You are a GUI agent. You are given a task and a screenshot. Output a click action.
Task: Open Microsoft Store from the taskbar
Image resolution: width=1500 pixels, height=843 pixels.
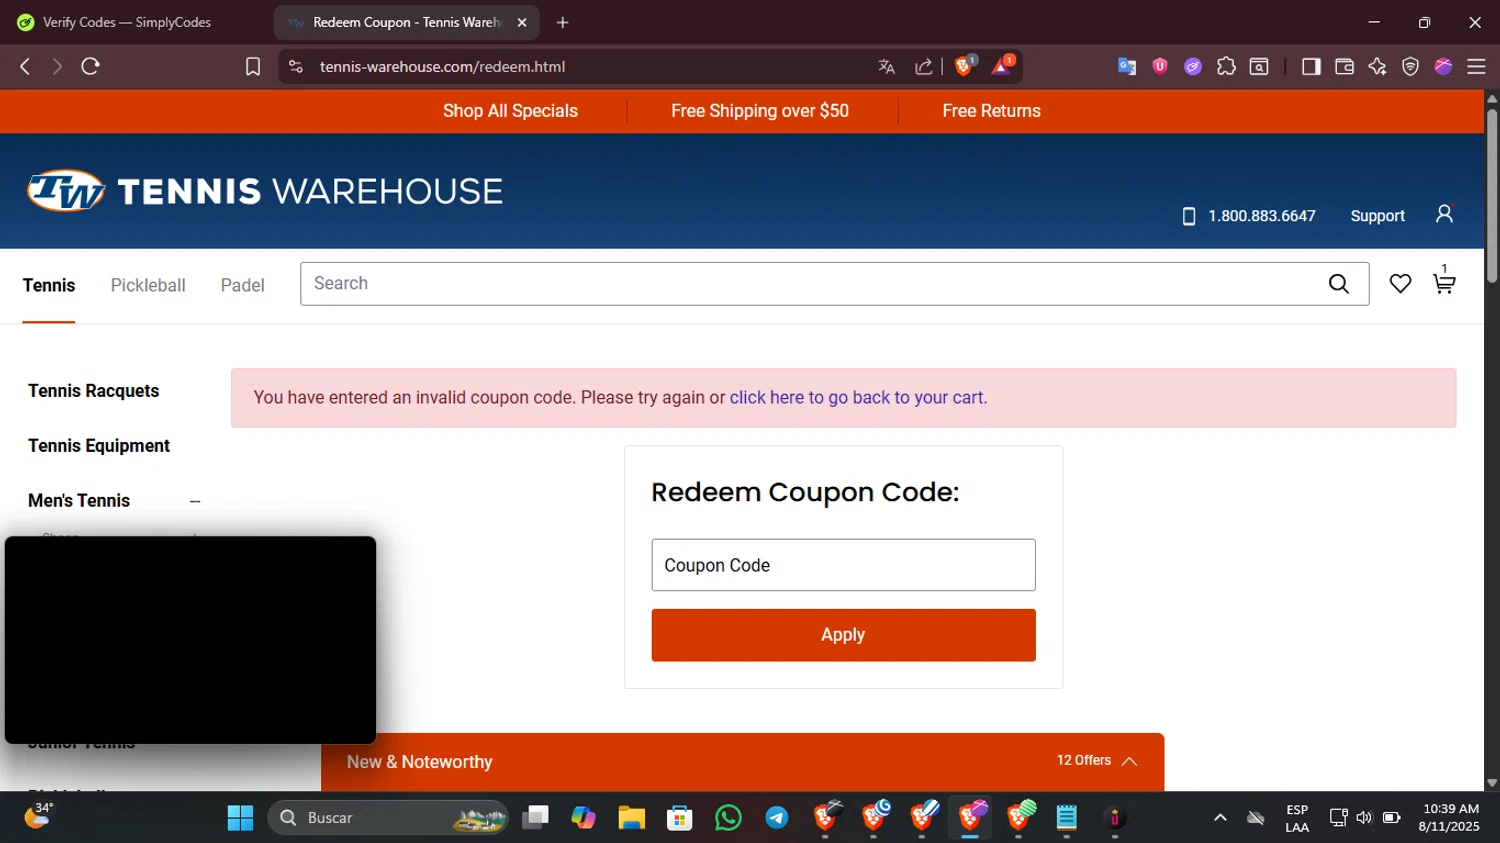click(x=680, y=818)
